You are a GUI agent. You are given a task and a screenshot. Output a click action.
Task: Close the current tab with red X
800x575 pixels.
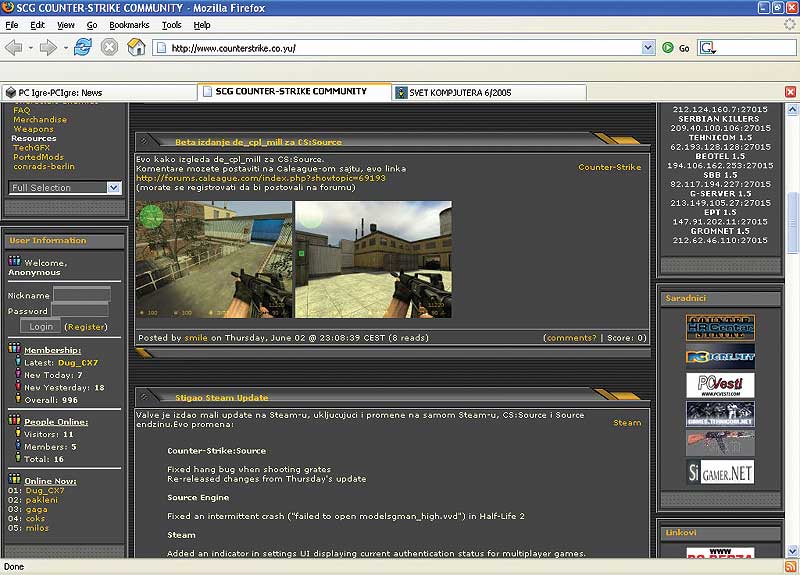[790, 92]
